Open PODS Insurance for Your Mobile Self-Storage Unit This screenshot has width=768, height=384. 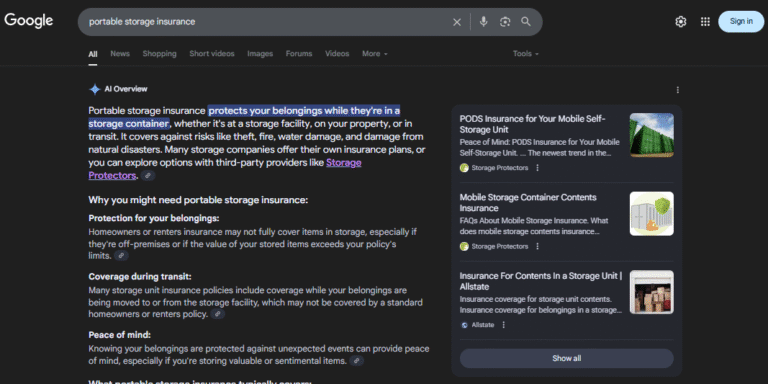click(x=533, y=124)
